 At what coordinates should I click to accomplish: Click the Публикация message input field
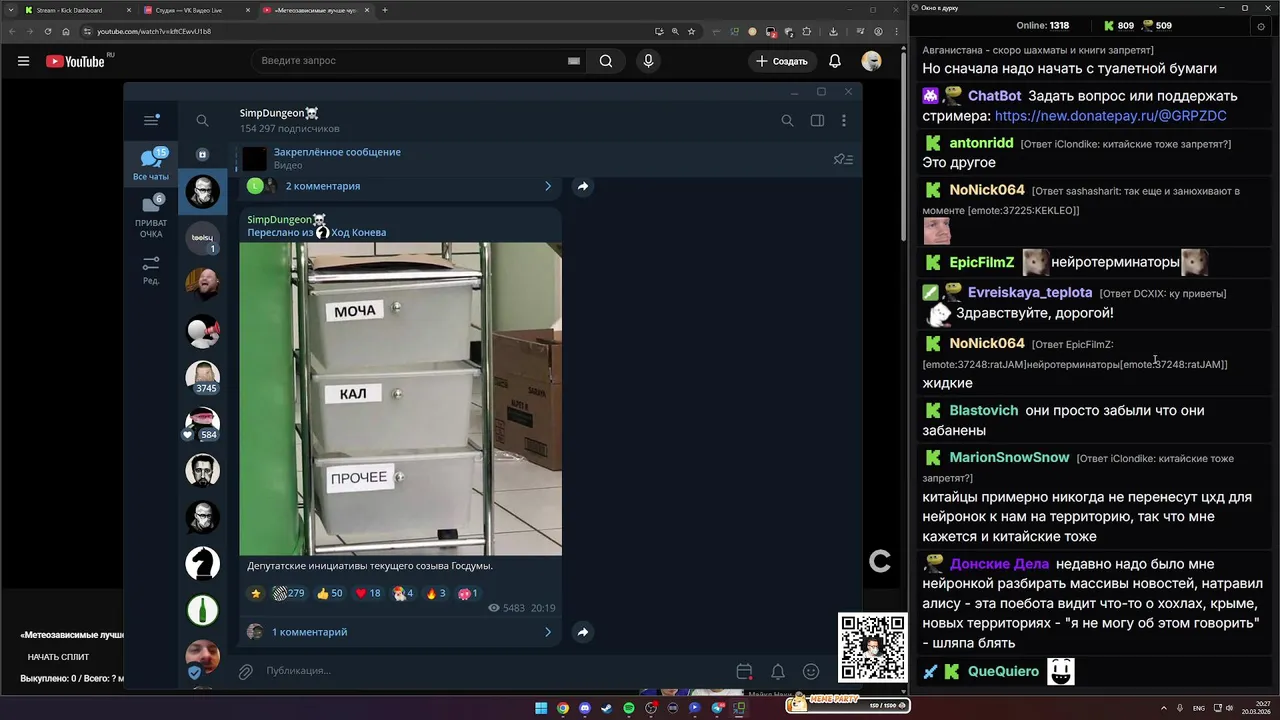pyautogui.click(x=495, y=671)
